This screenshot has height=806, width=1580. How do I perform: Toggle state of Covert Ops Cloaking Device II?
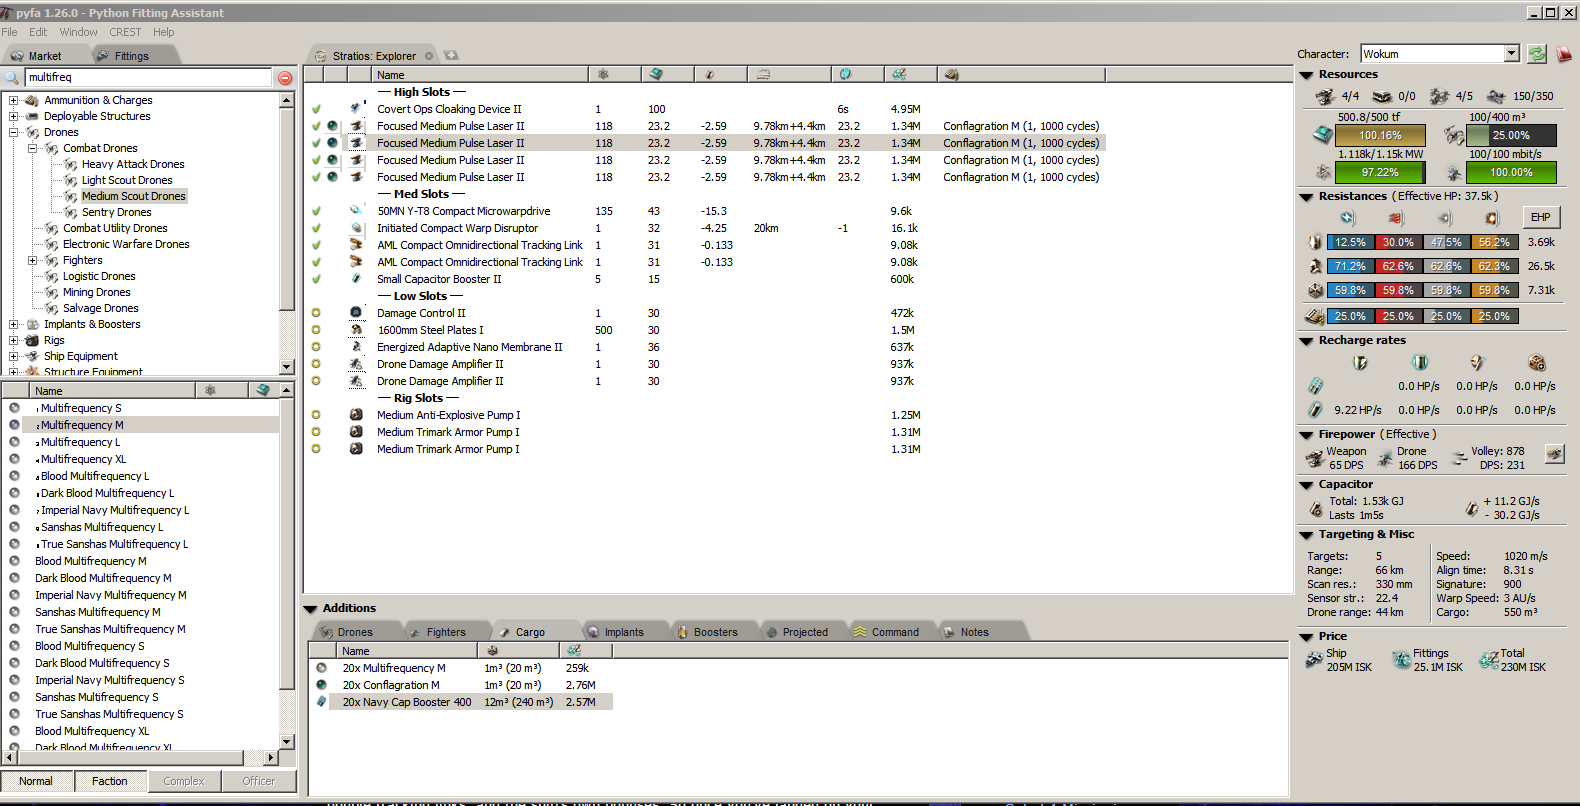pyautogui.click(x=316, y=109)
